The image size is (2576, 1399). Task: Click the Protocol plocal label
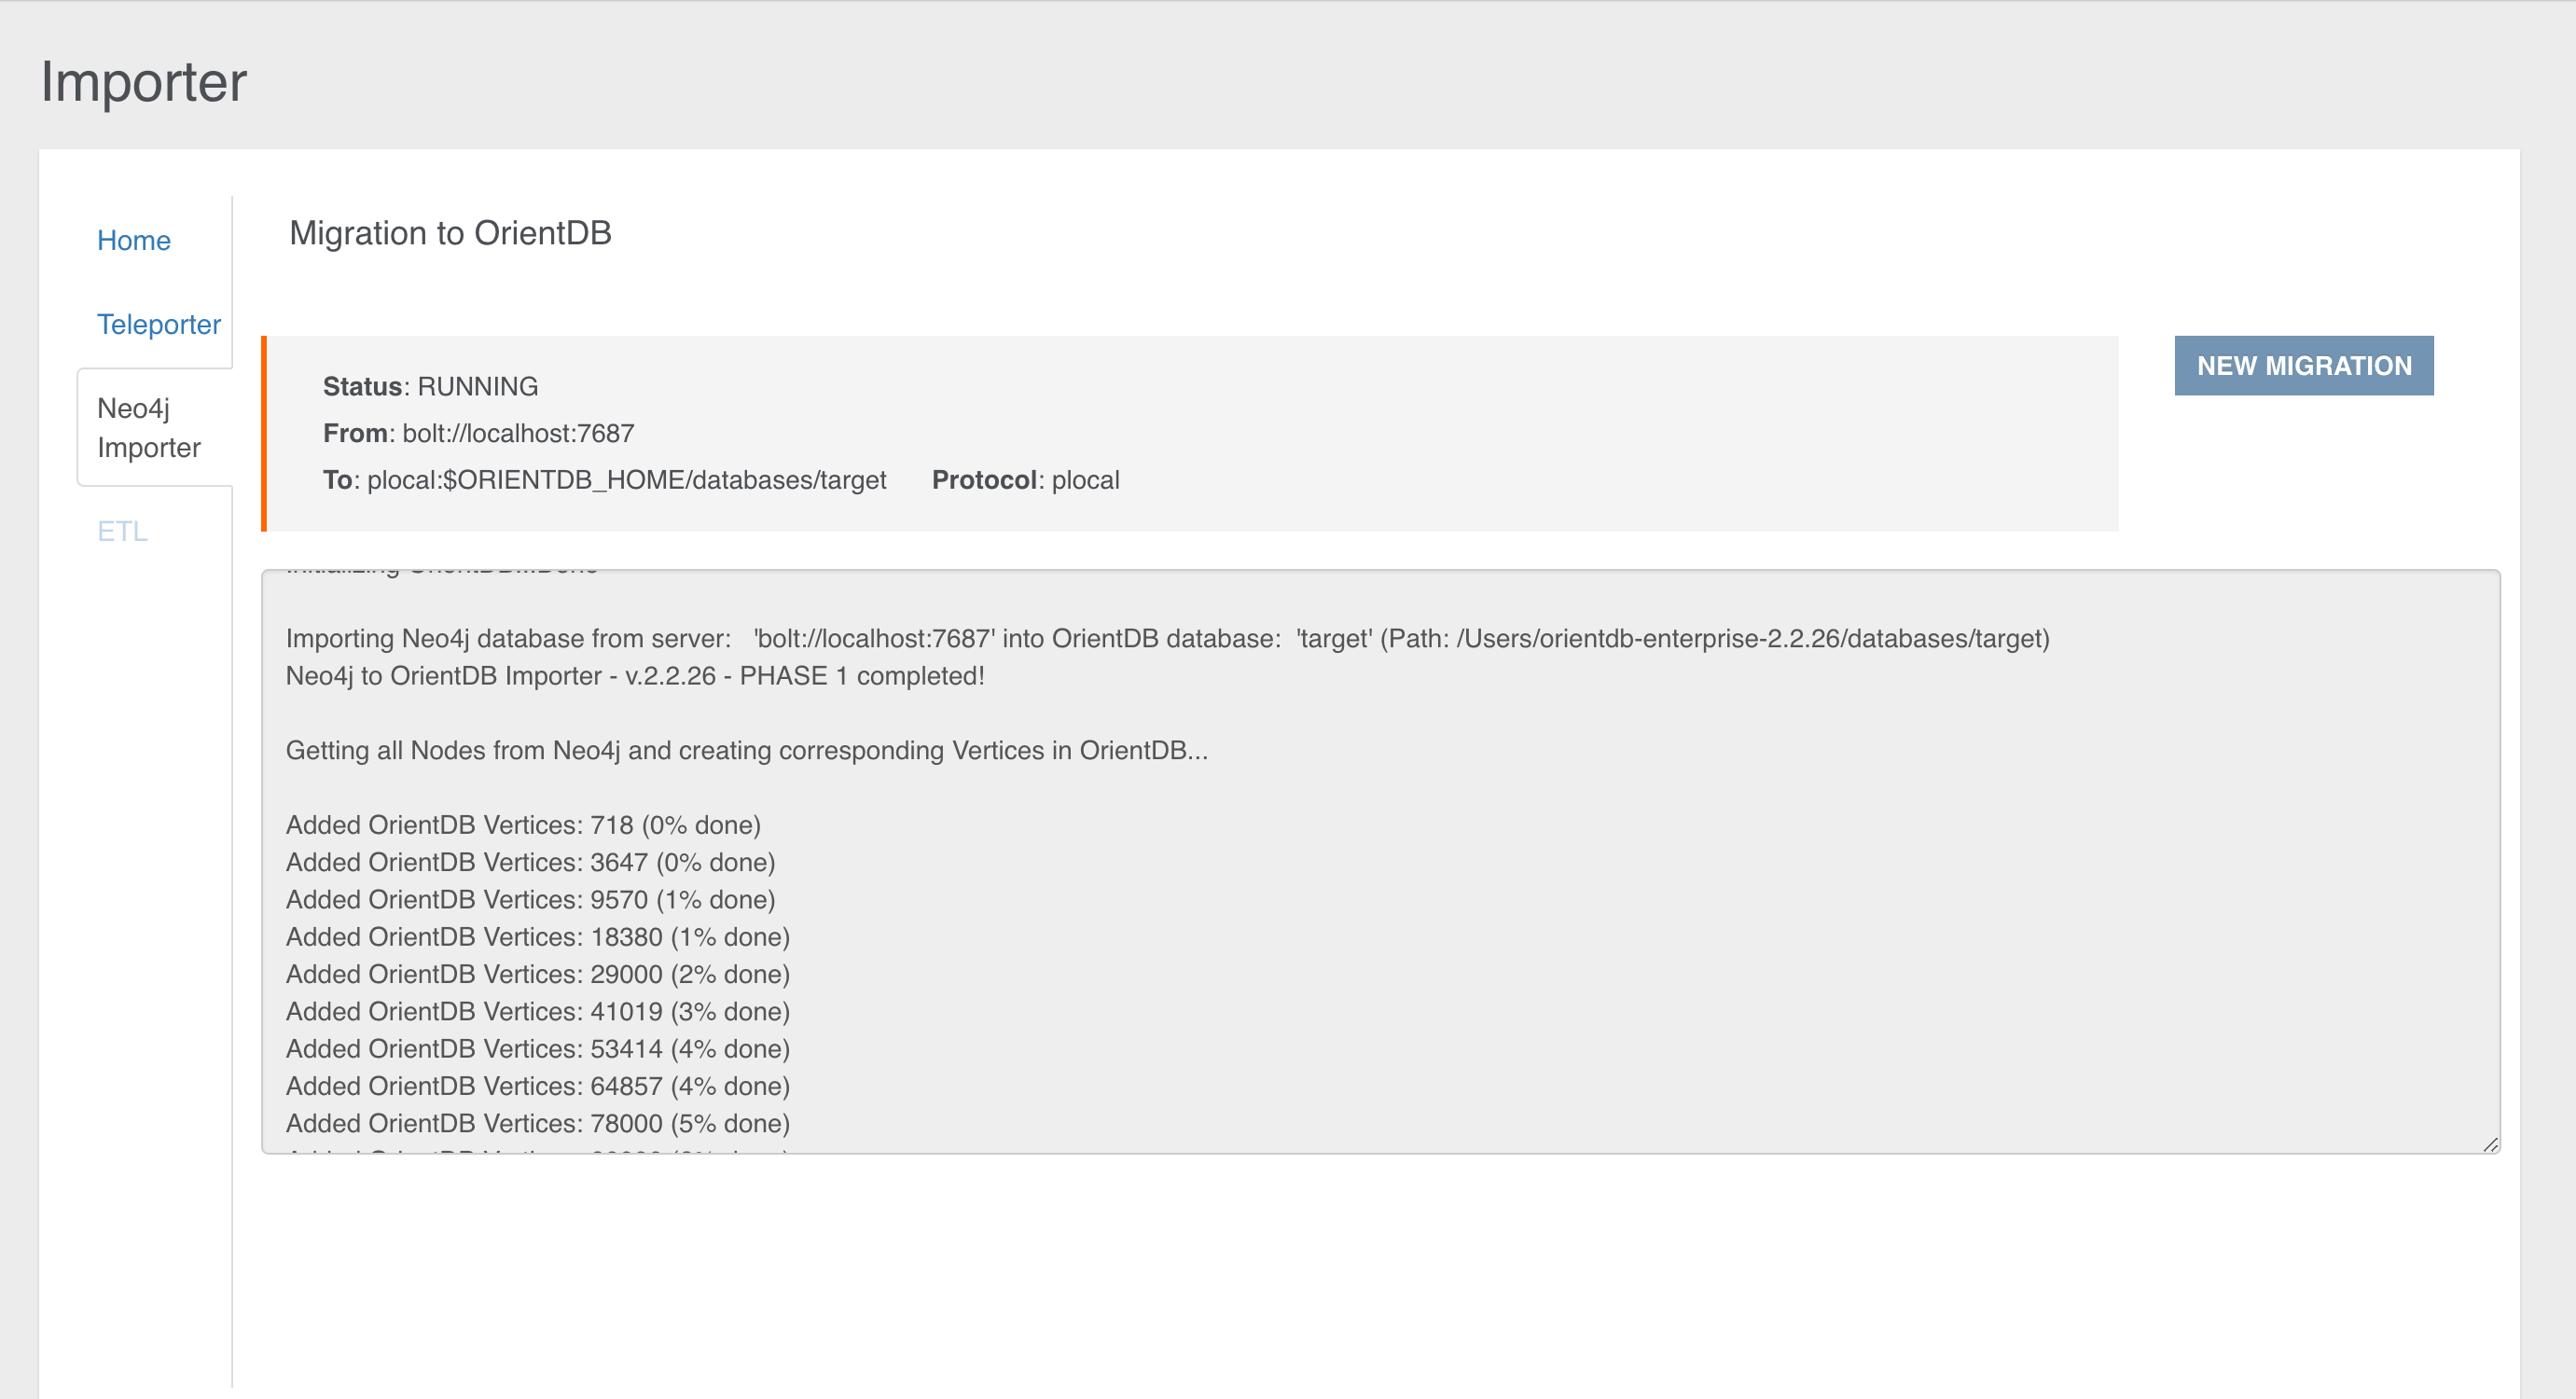click(x=1025, y=481)
